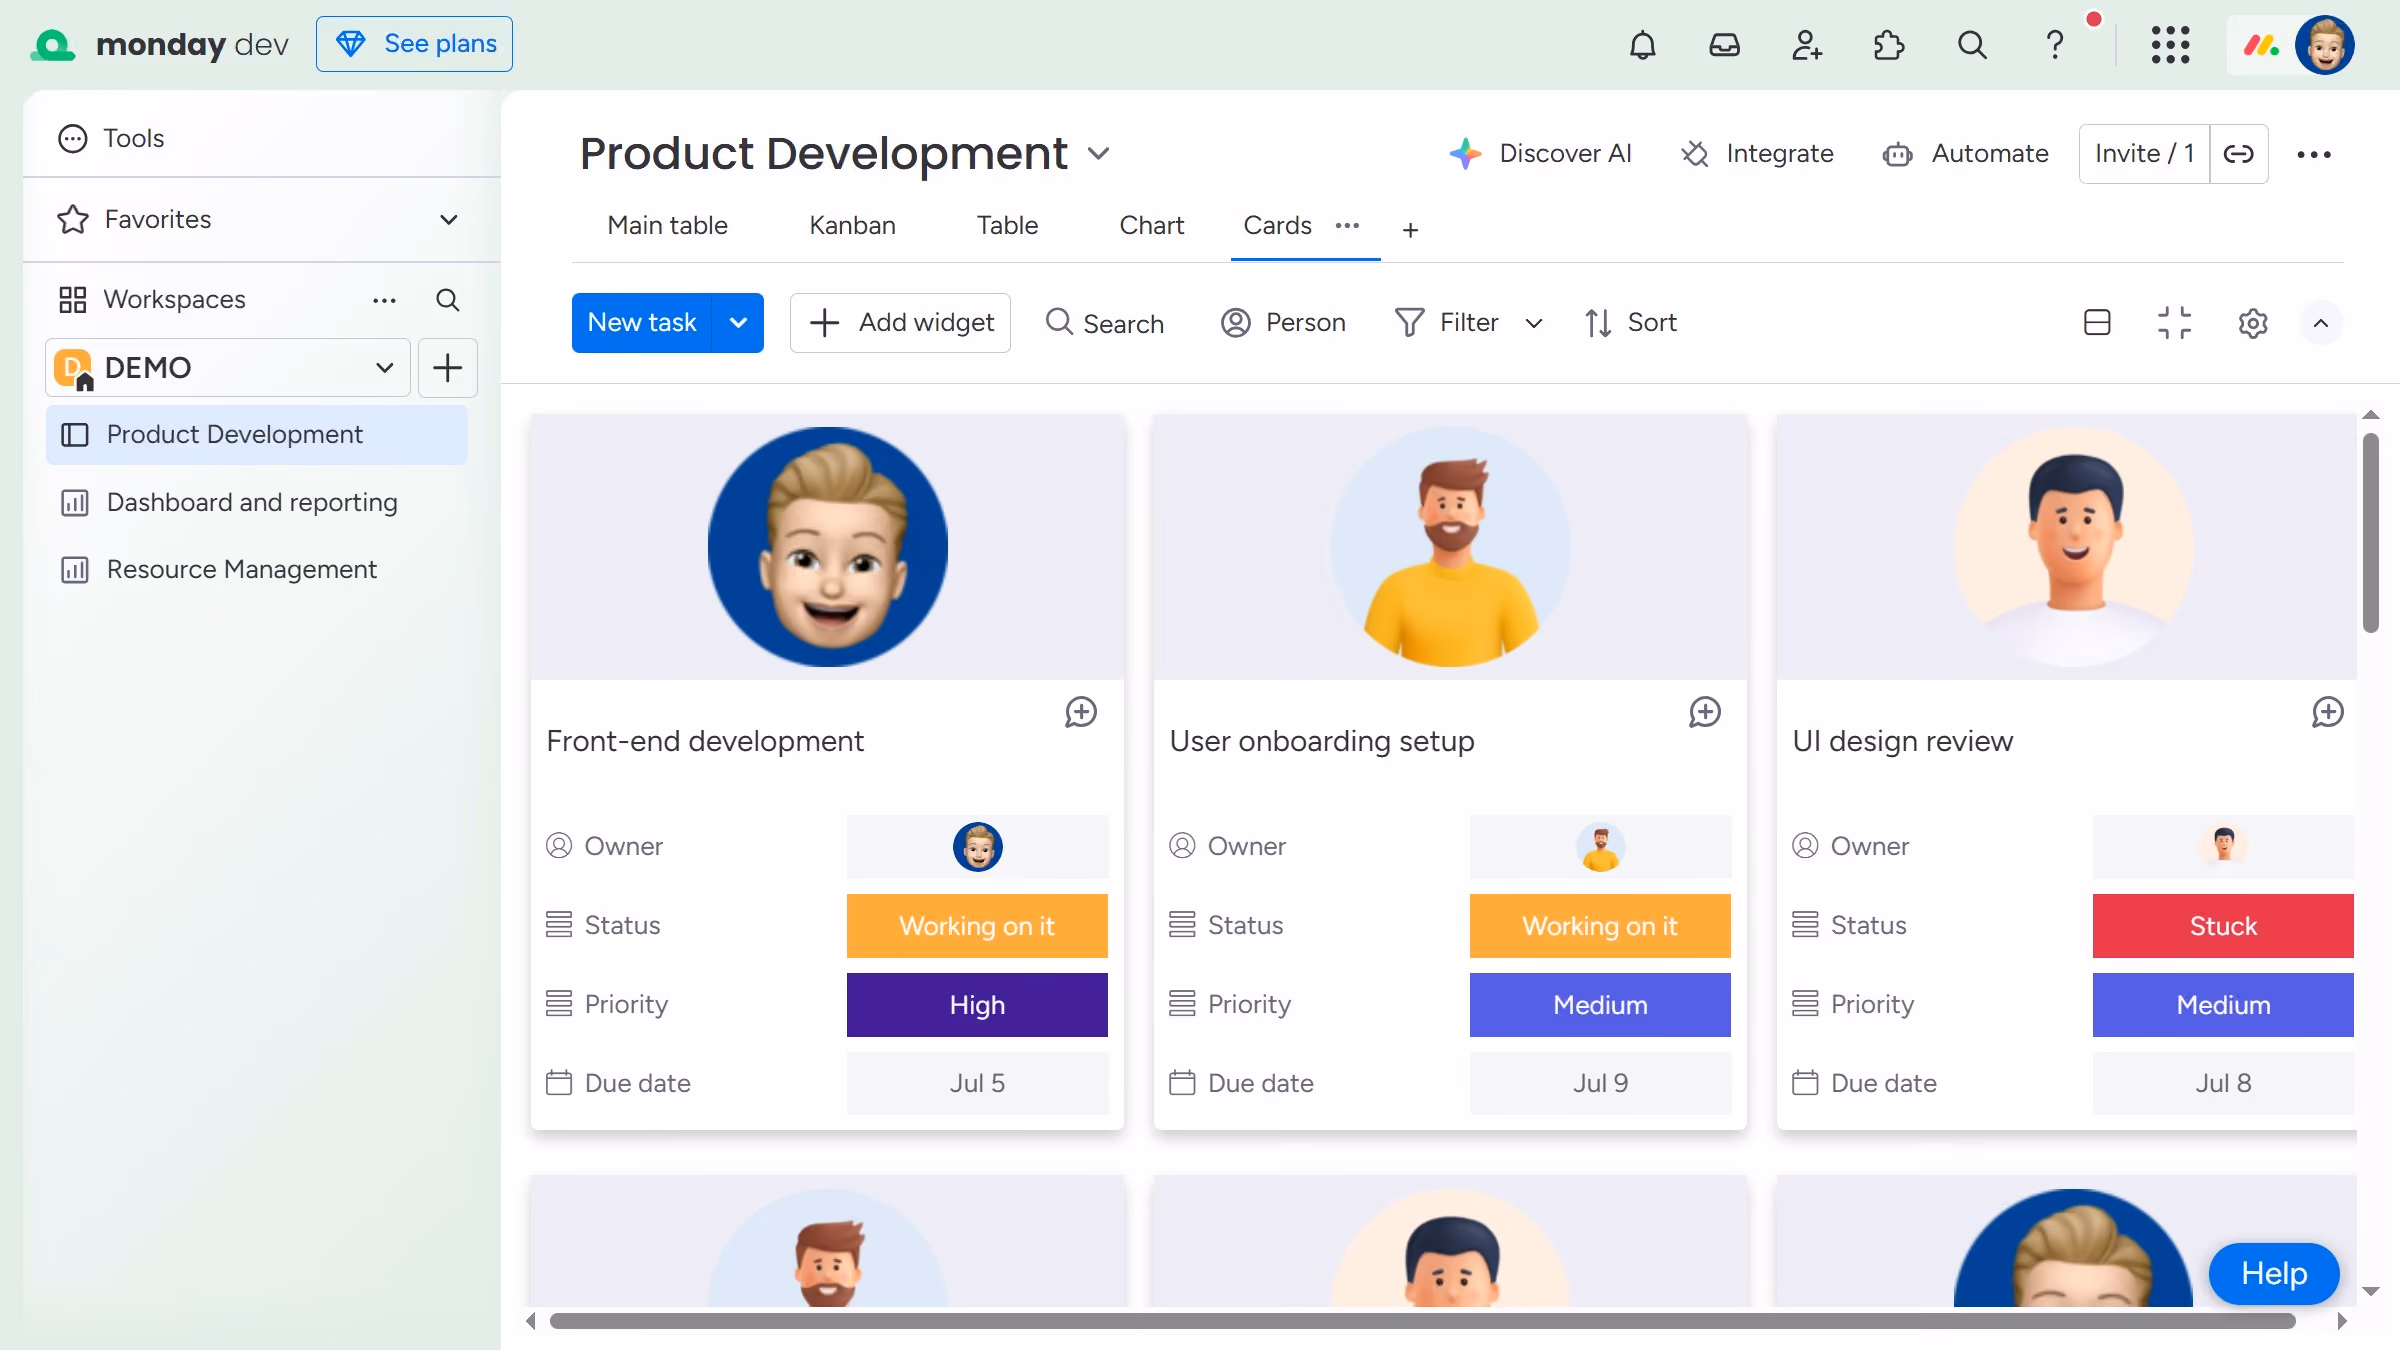This screenshot has width=2400, height=1350.
Task: Click Stuck status label
Action: 2223,926
